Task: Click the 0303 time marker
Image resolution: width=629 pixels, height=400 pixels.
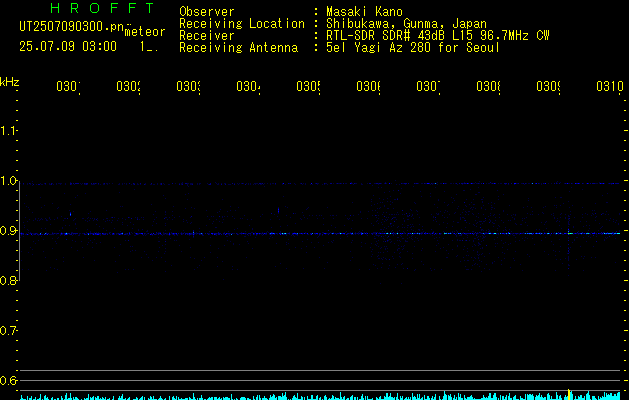Action: (189, 87)
